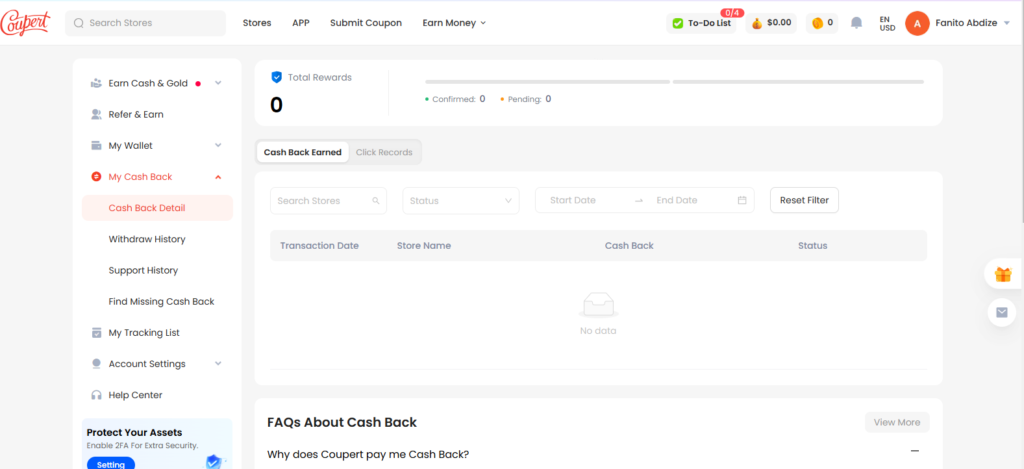Image resolution: width=1024 pixels, height=469 pixels.
Task: Click the floating envelope message icon
Action: click(1002, 313)
